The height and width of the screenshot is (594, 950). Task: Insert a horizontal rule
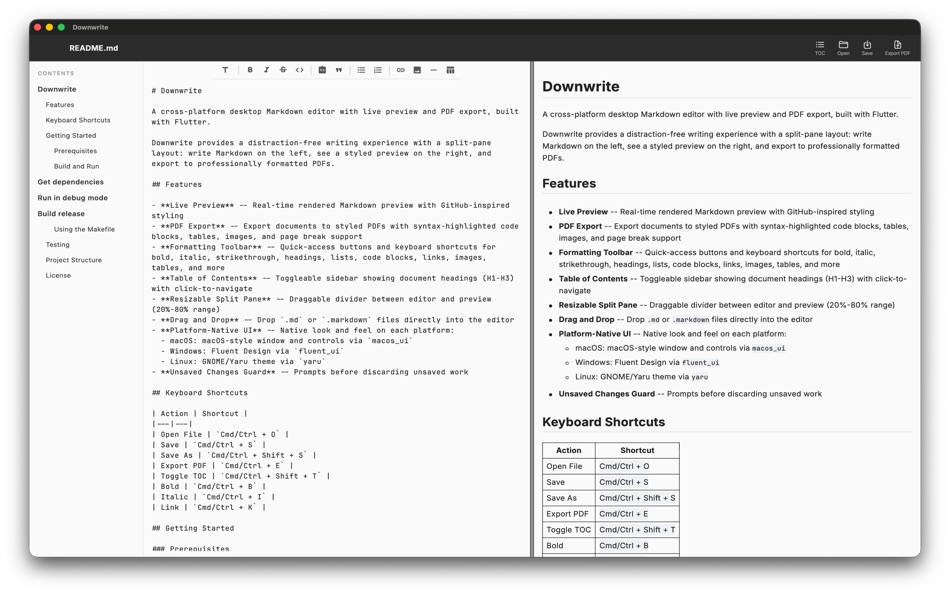pos(433,70)
